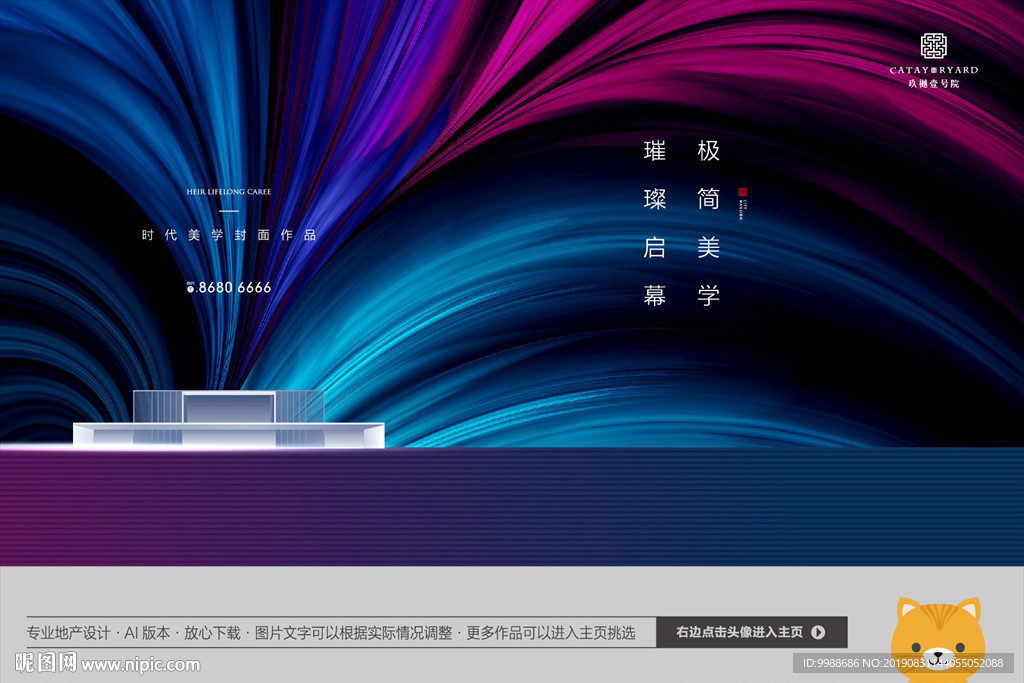Click the 极简美学 vertical headline

click(x=709, y=222)
